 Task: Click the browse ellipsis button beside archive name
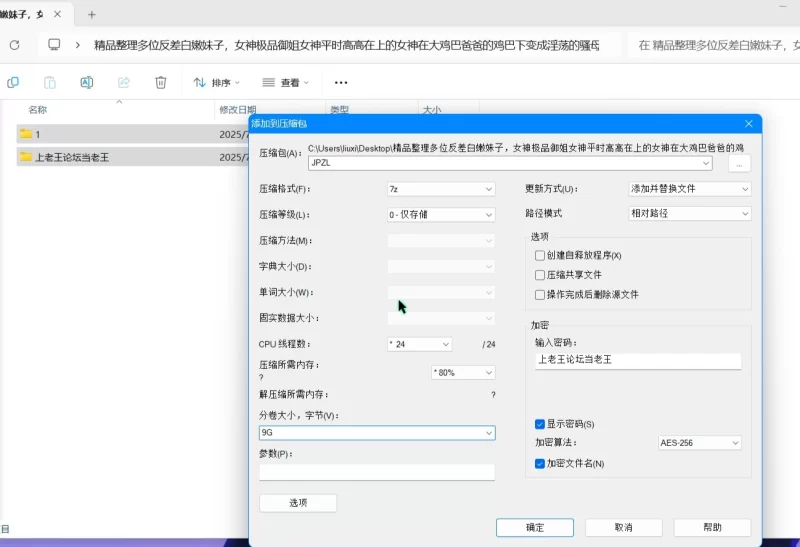(x=739, y=164)
